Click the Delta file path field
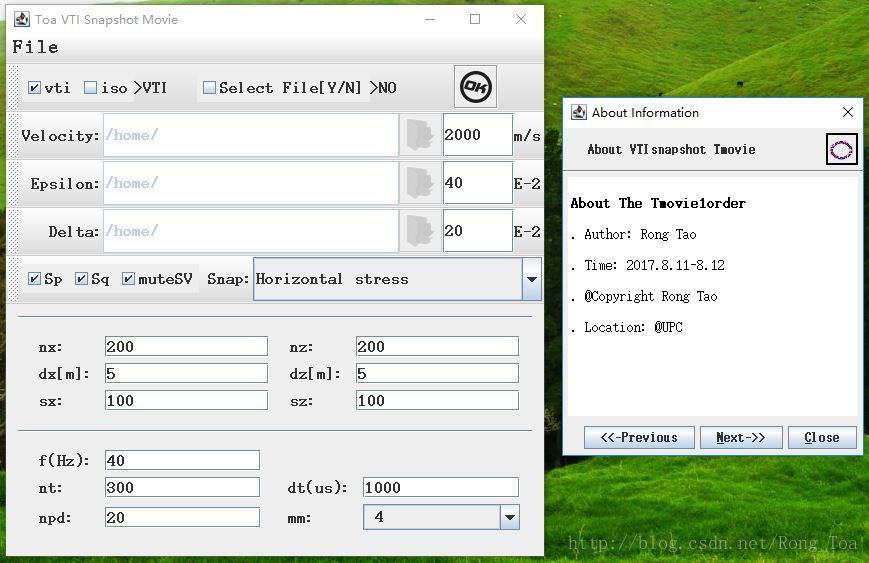The image size is (869, 563). coord(251,231)
